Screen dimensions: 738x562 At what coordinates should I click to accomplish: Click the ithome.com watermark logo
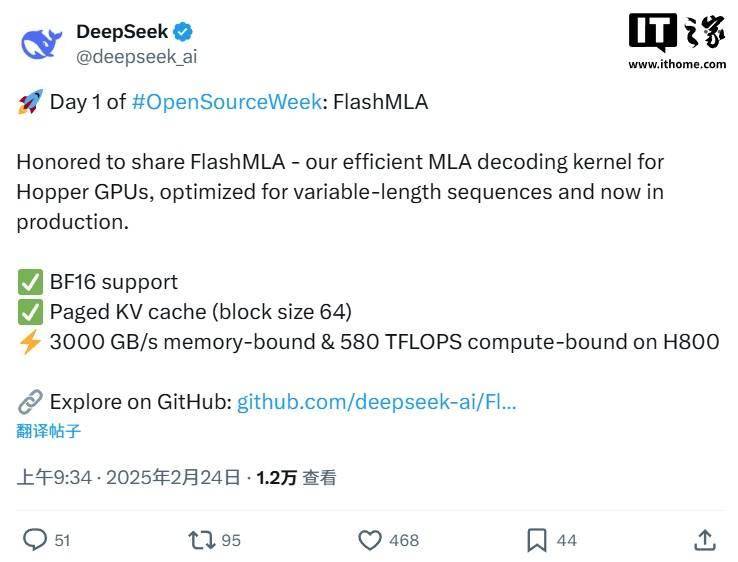tap(677, 41)
